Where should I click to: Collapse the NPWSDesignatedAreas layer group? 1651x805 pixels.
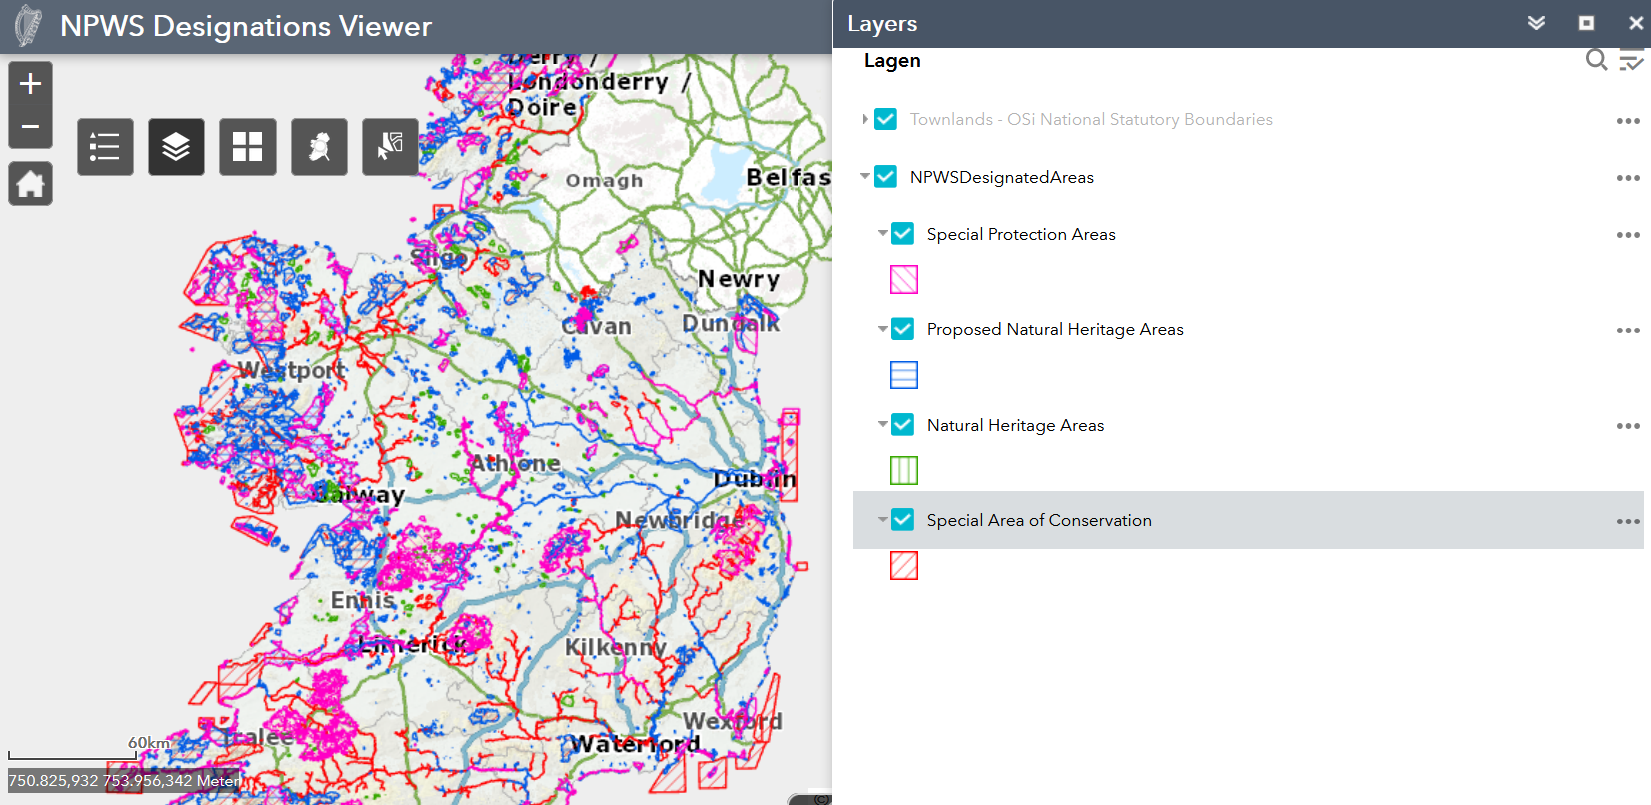(x=865, y=177)
